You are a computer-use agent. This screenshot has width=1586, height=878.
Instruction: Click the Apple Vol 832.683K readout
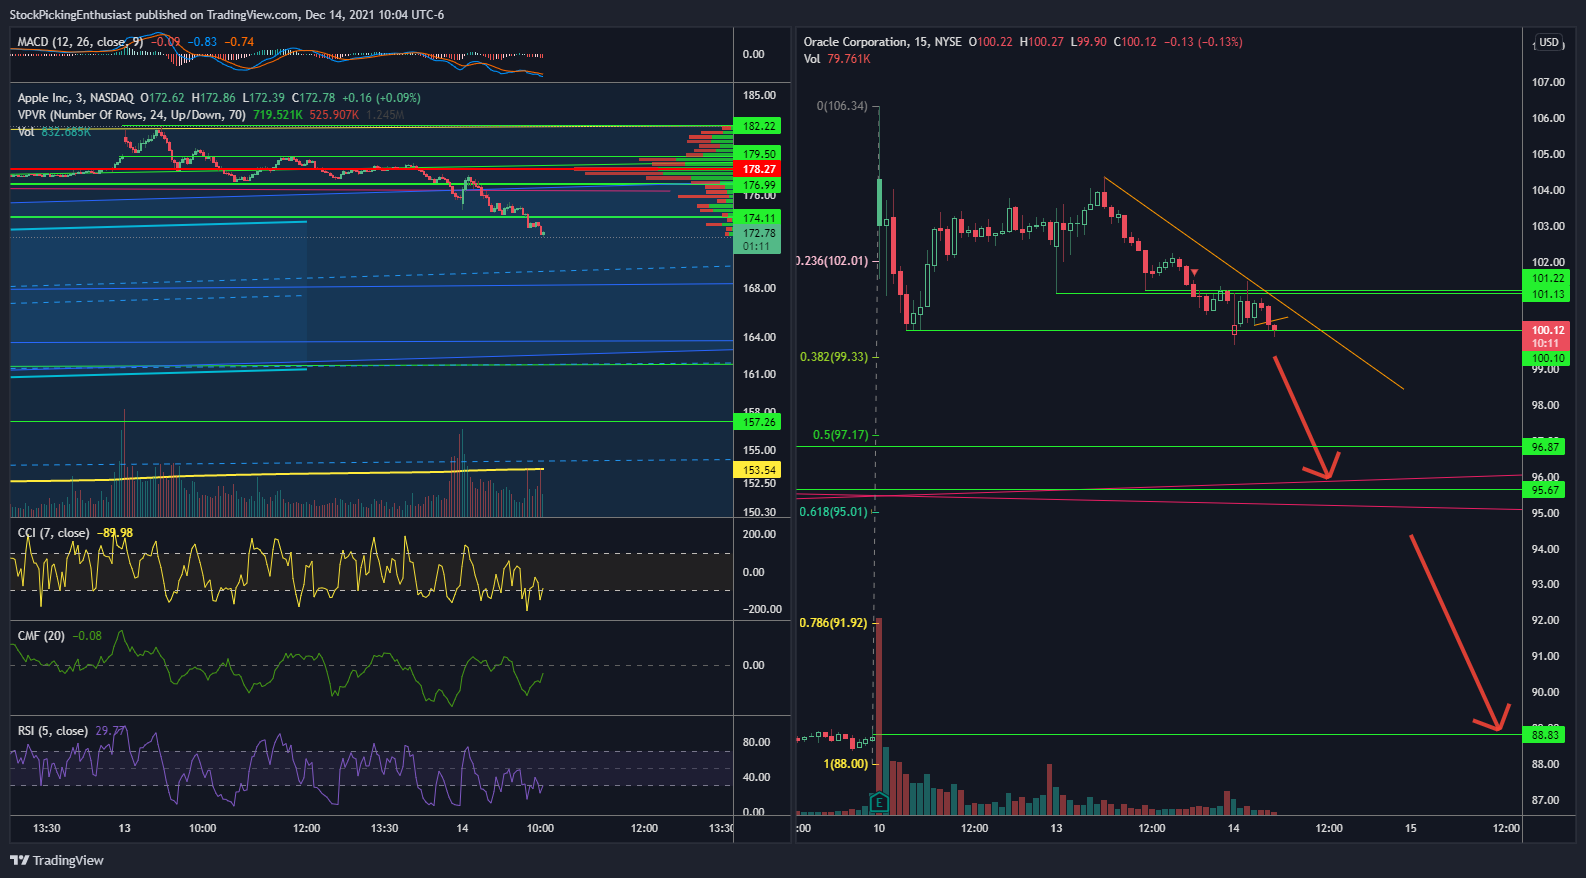54,132
